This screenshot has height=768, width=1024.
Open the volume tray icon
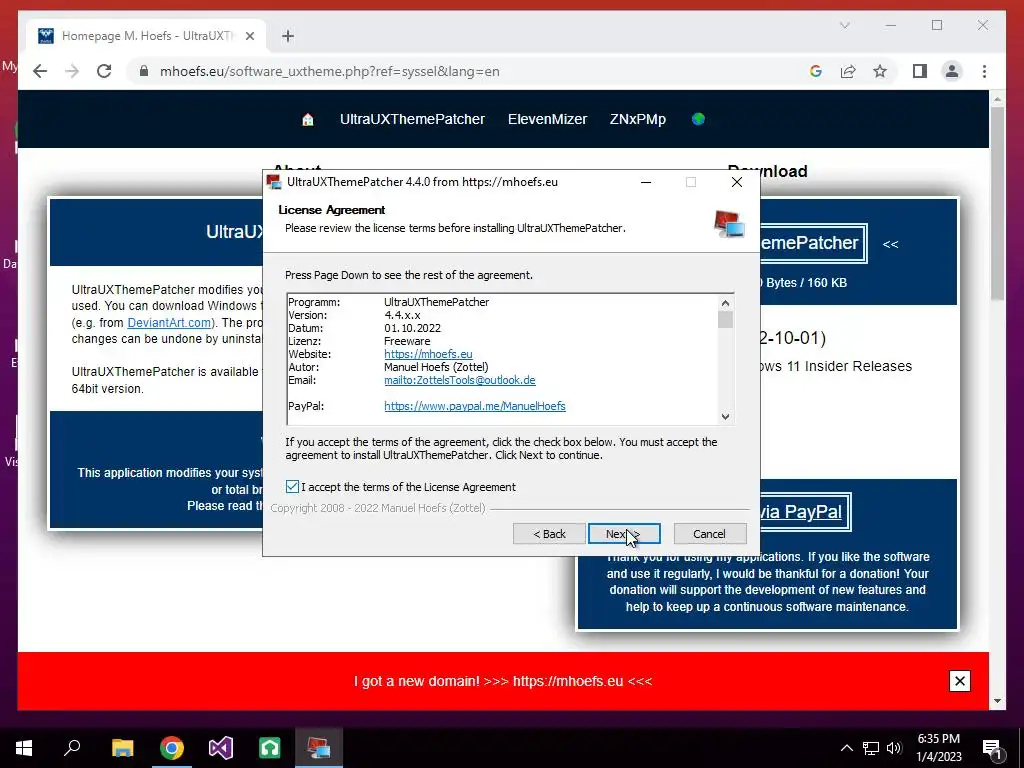(x=894, y=748)
